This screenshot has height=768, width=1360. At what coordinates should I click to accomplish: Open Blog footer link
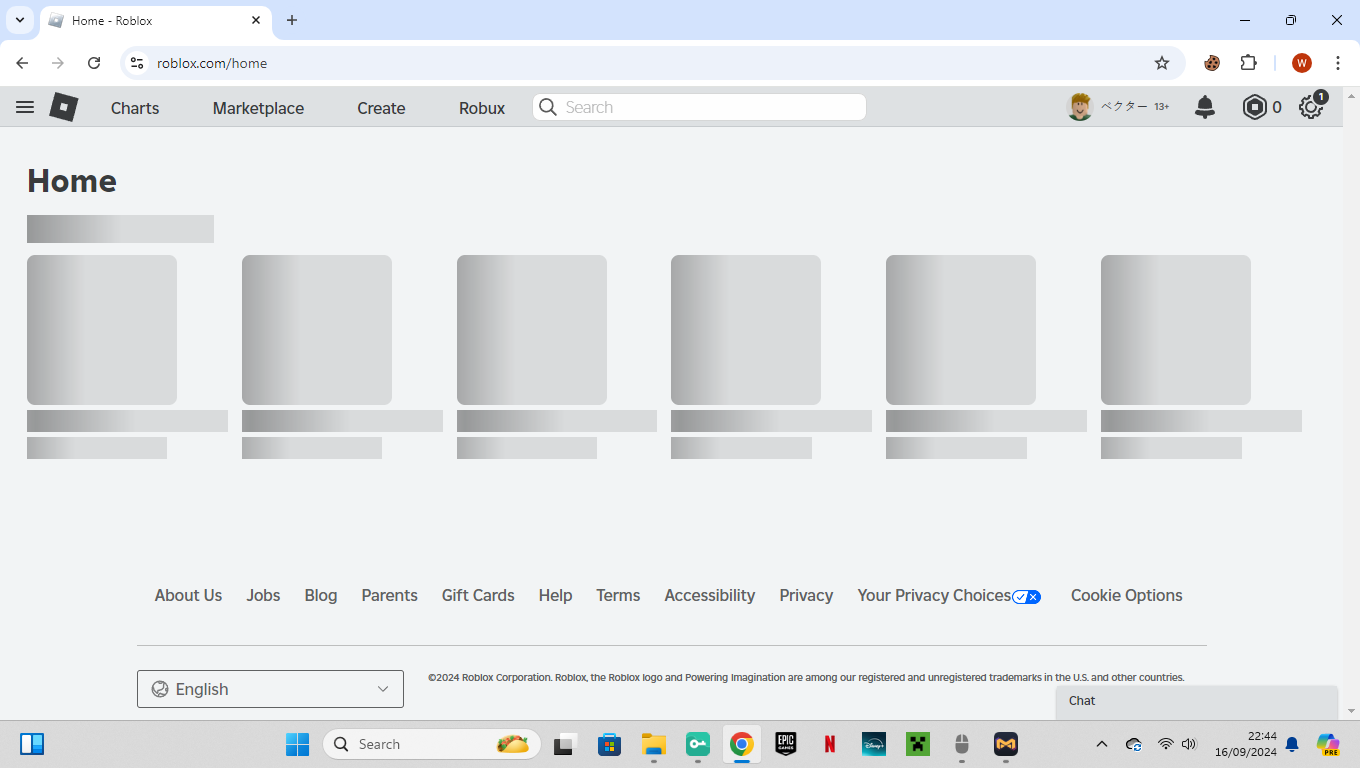pos(321,595)
